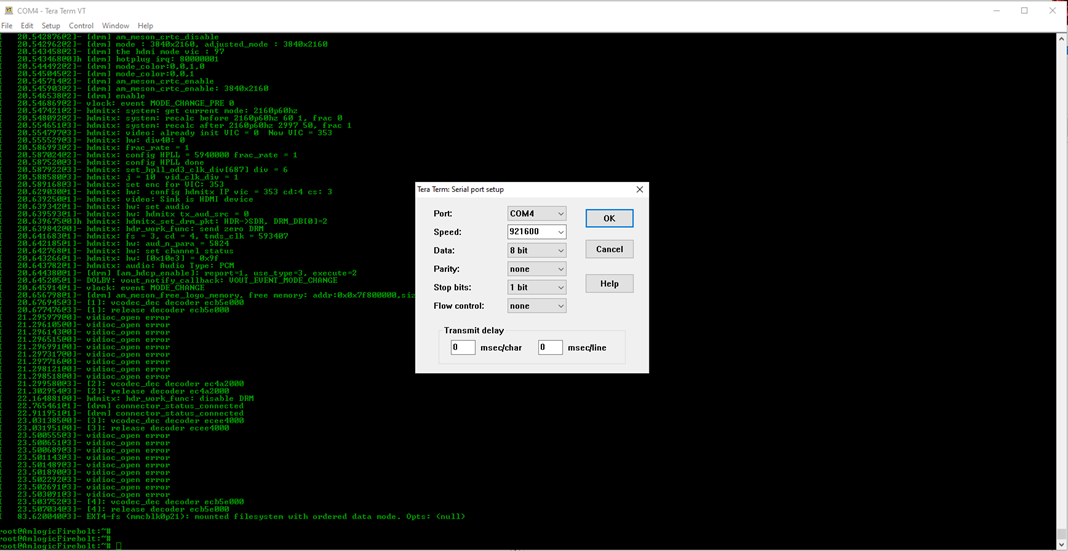The height and width of the screenshot is (551, 1068).
Task: Minimize the Tera Term window
Action: [995, 10]
